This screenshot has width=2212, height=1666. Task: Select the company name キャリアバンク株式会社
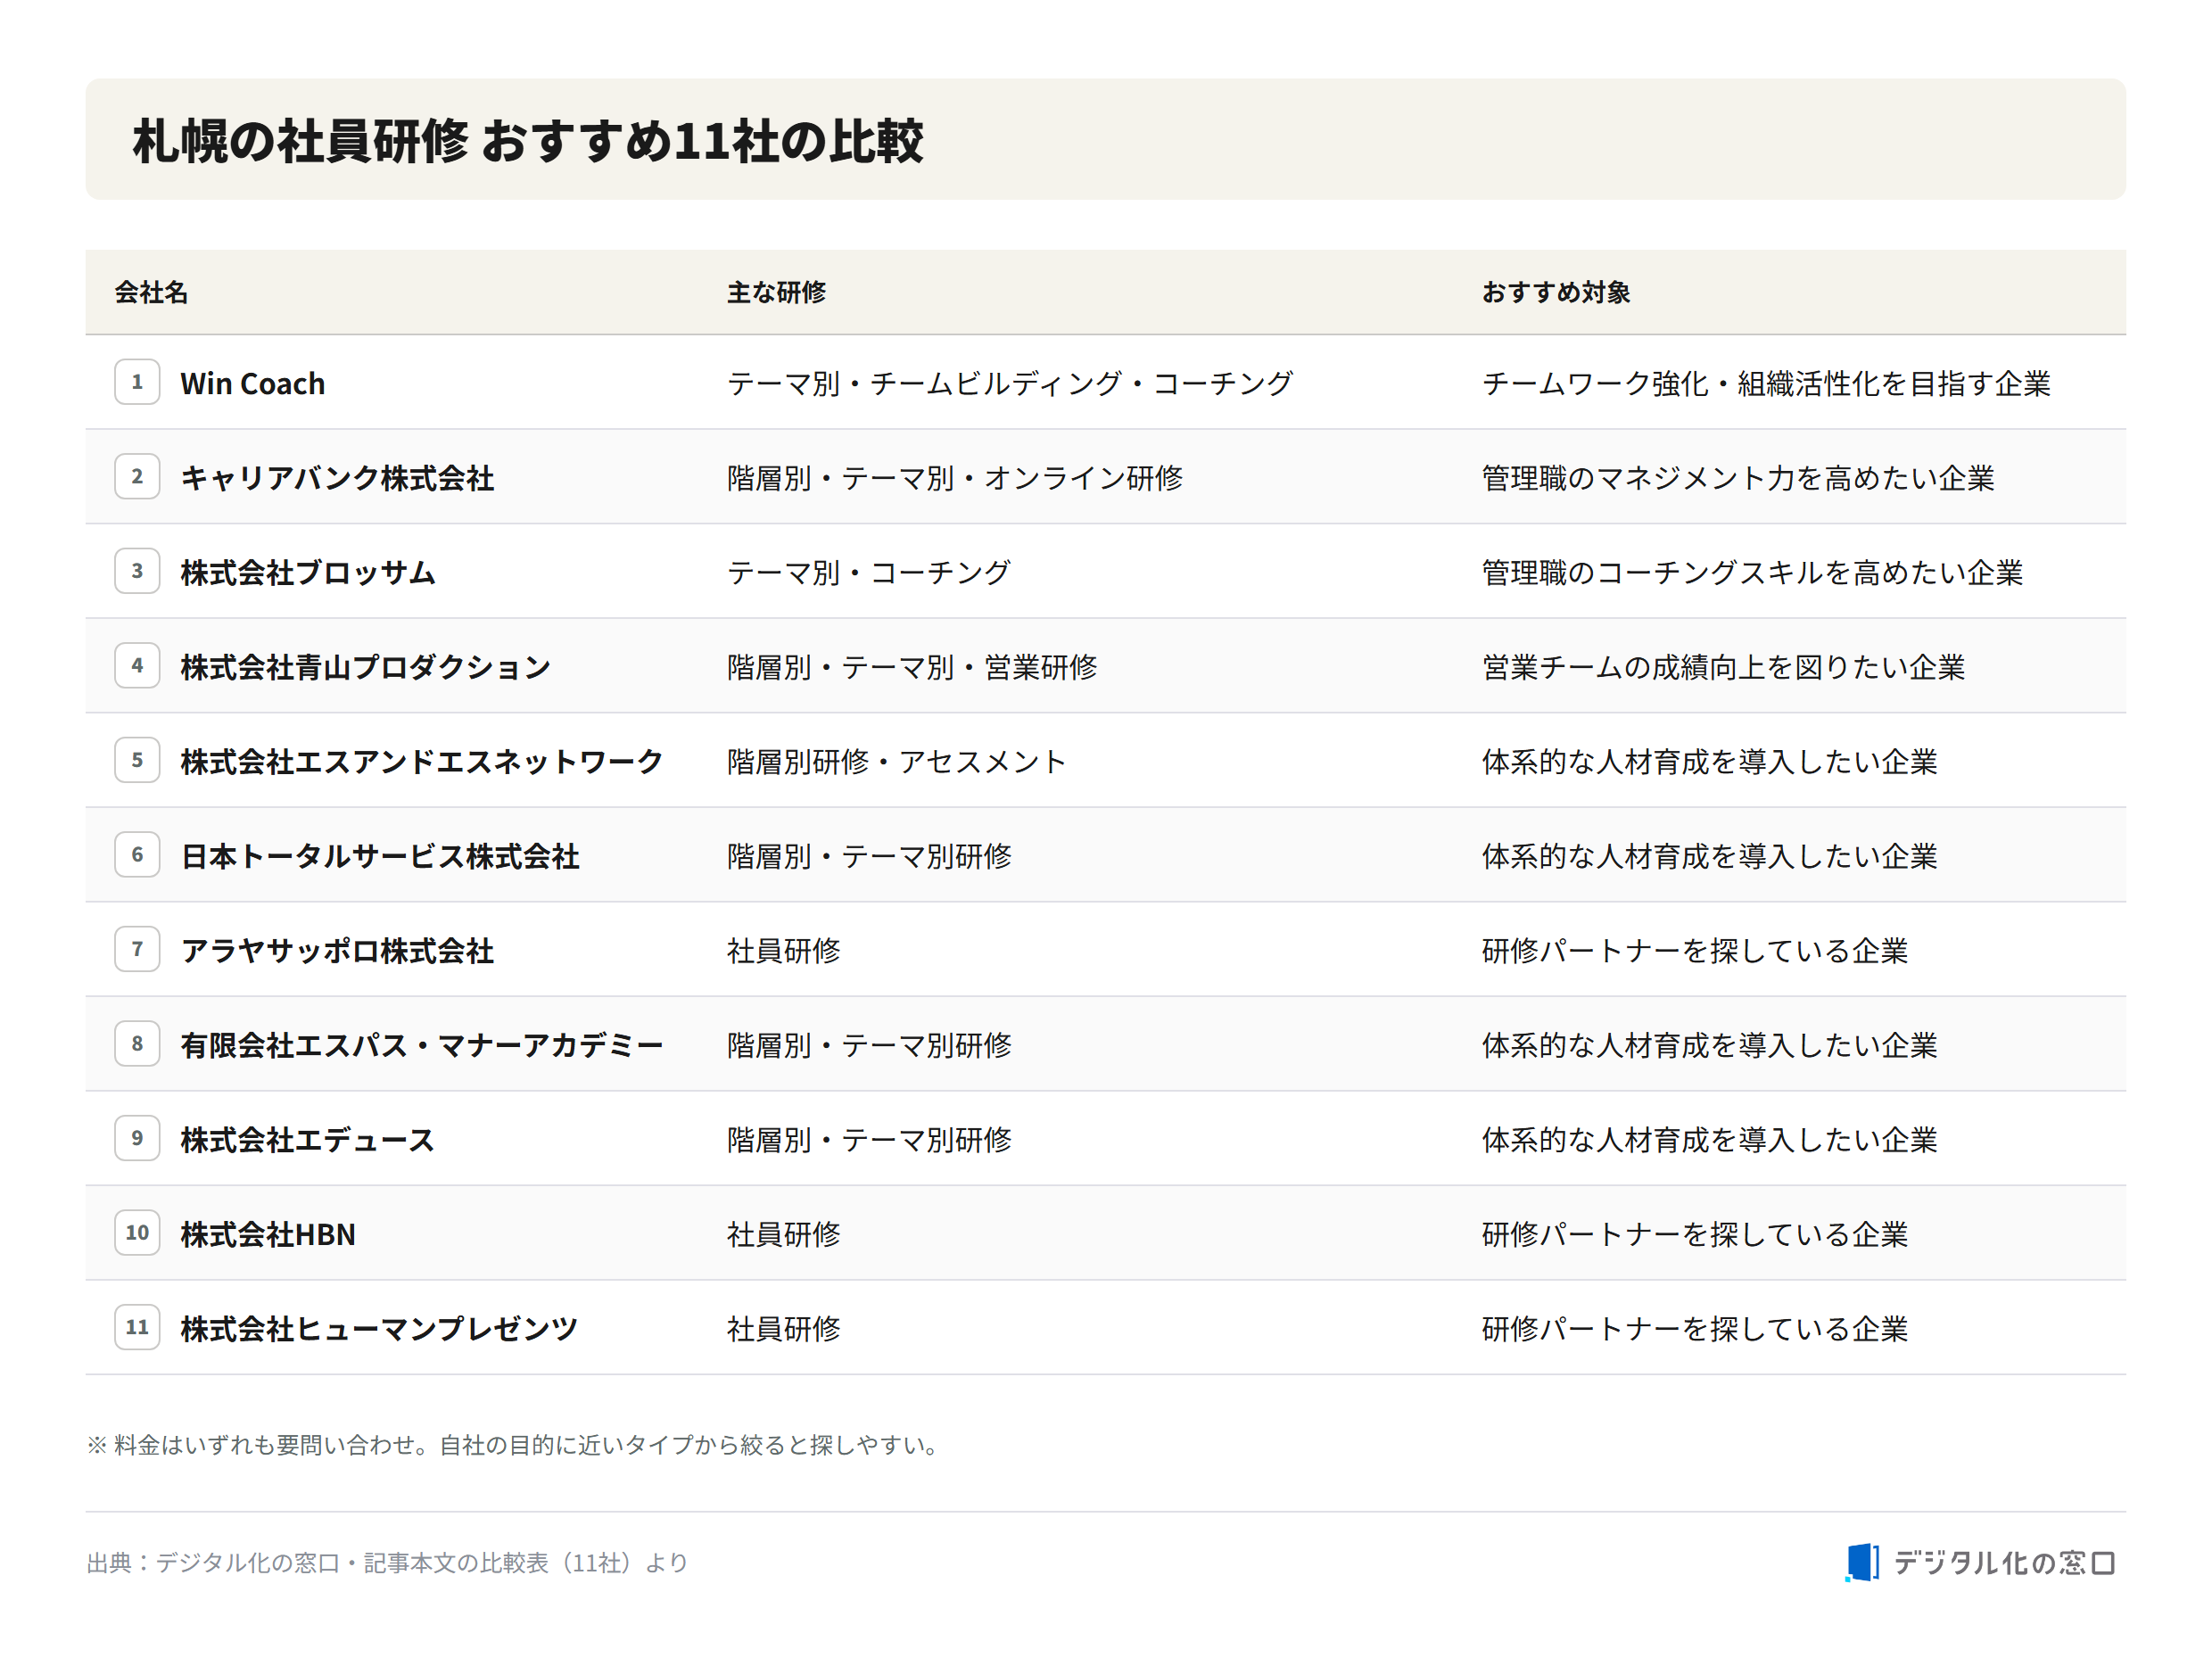coord(337,478)
